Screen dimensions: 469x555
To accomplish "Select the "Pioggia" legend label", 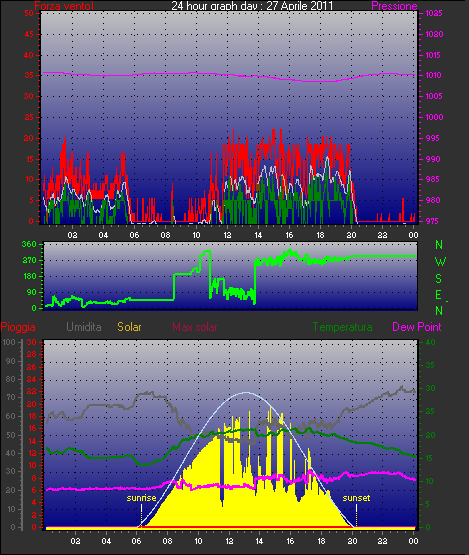I will coord(18,327).
